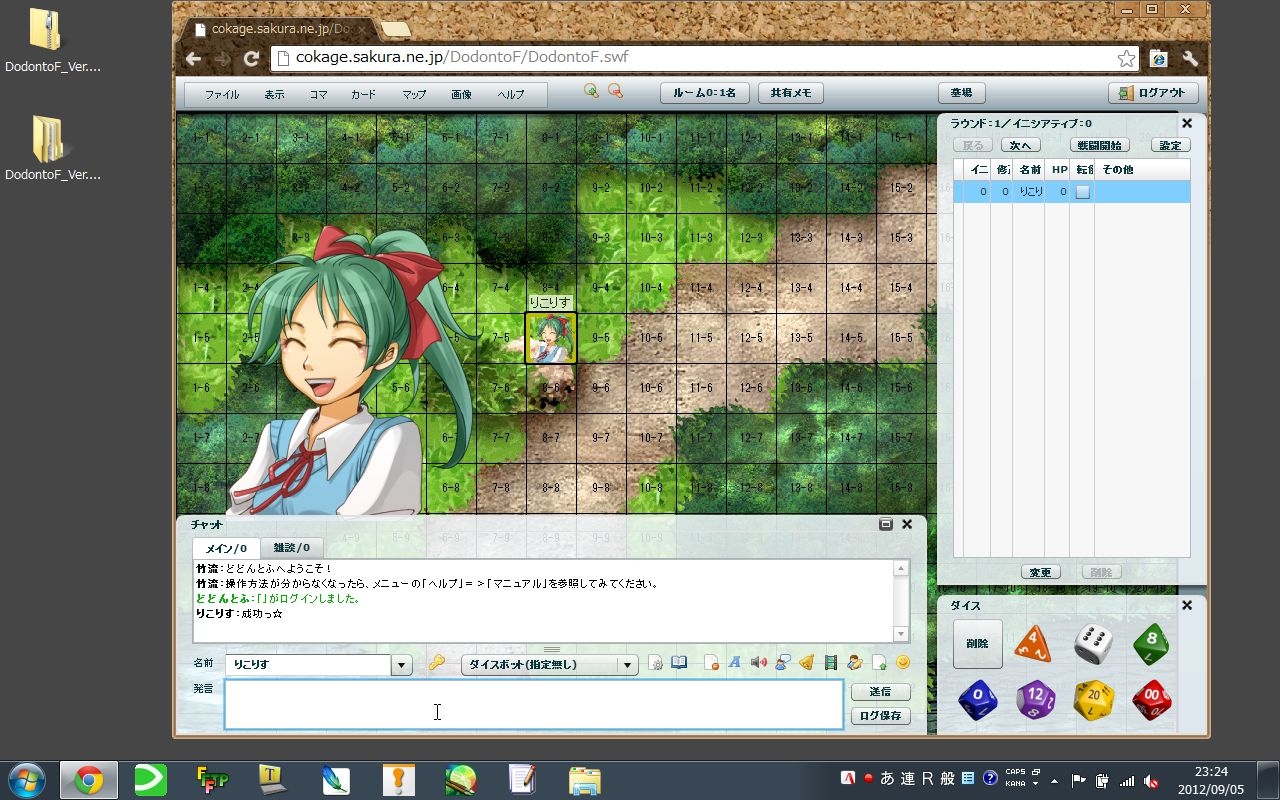Click the taskbar volume icon

point(1151,780)
